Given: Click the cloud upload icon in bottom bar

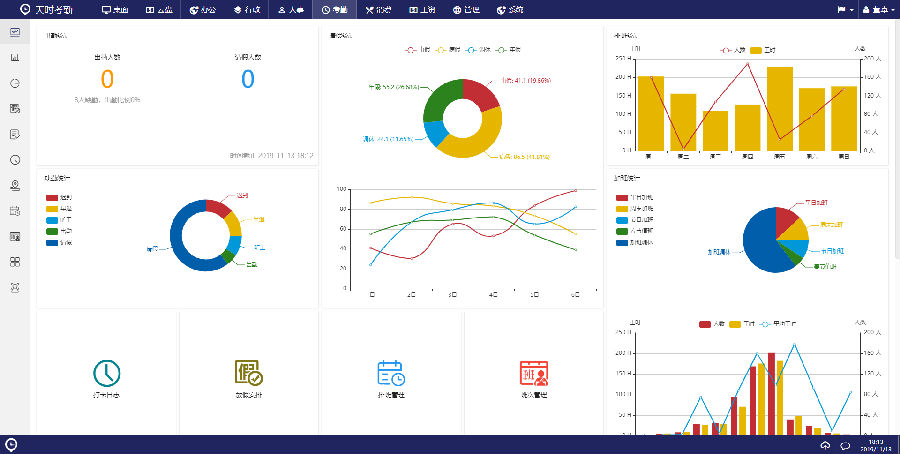Looking at the screenshot, I should coord(825,445).
